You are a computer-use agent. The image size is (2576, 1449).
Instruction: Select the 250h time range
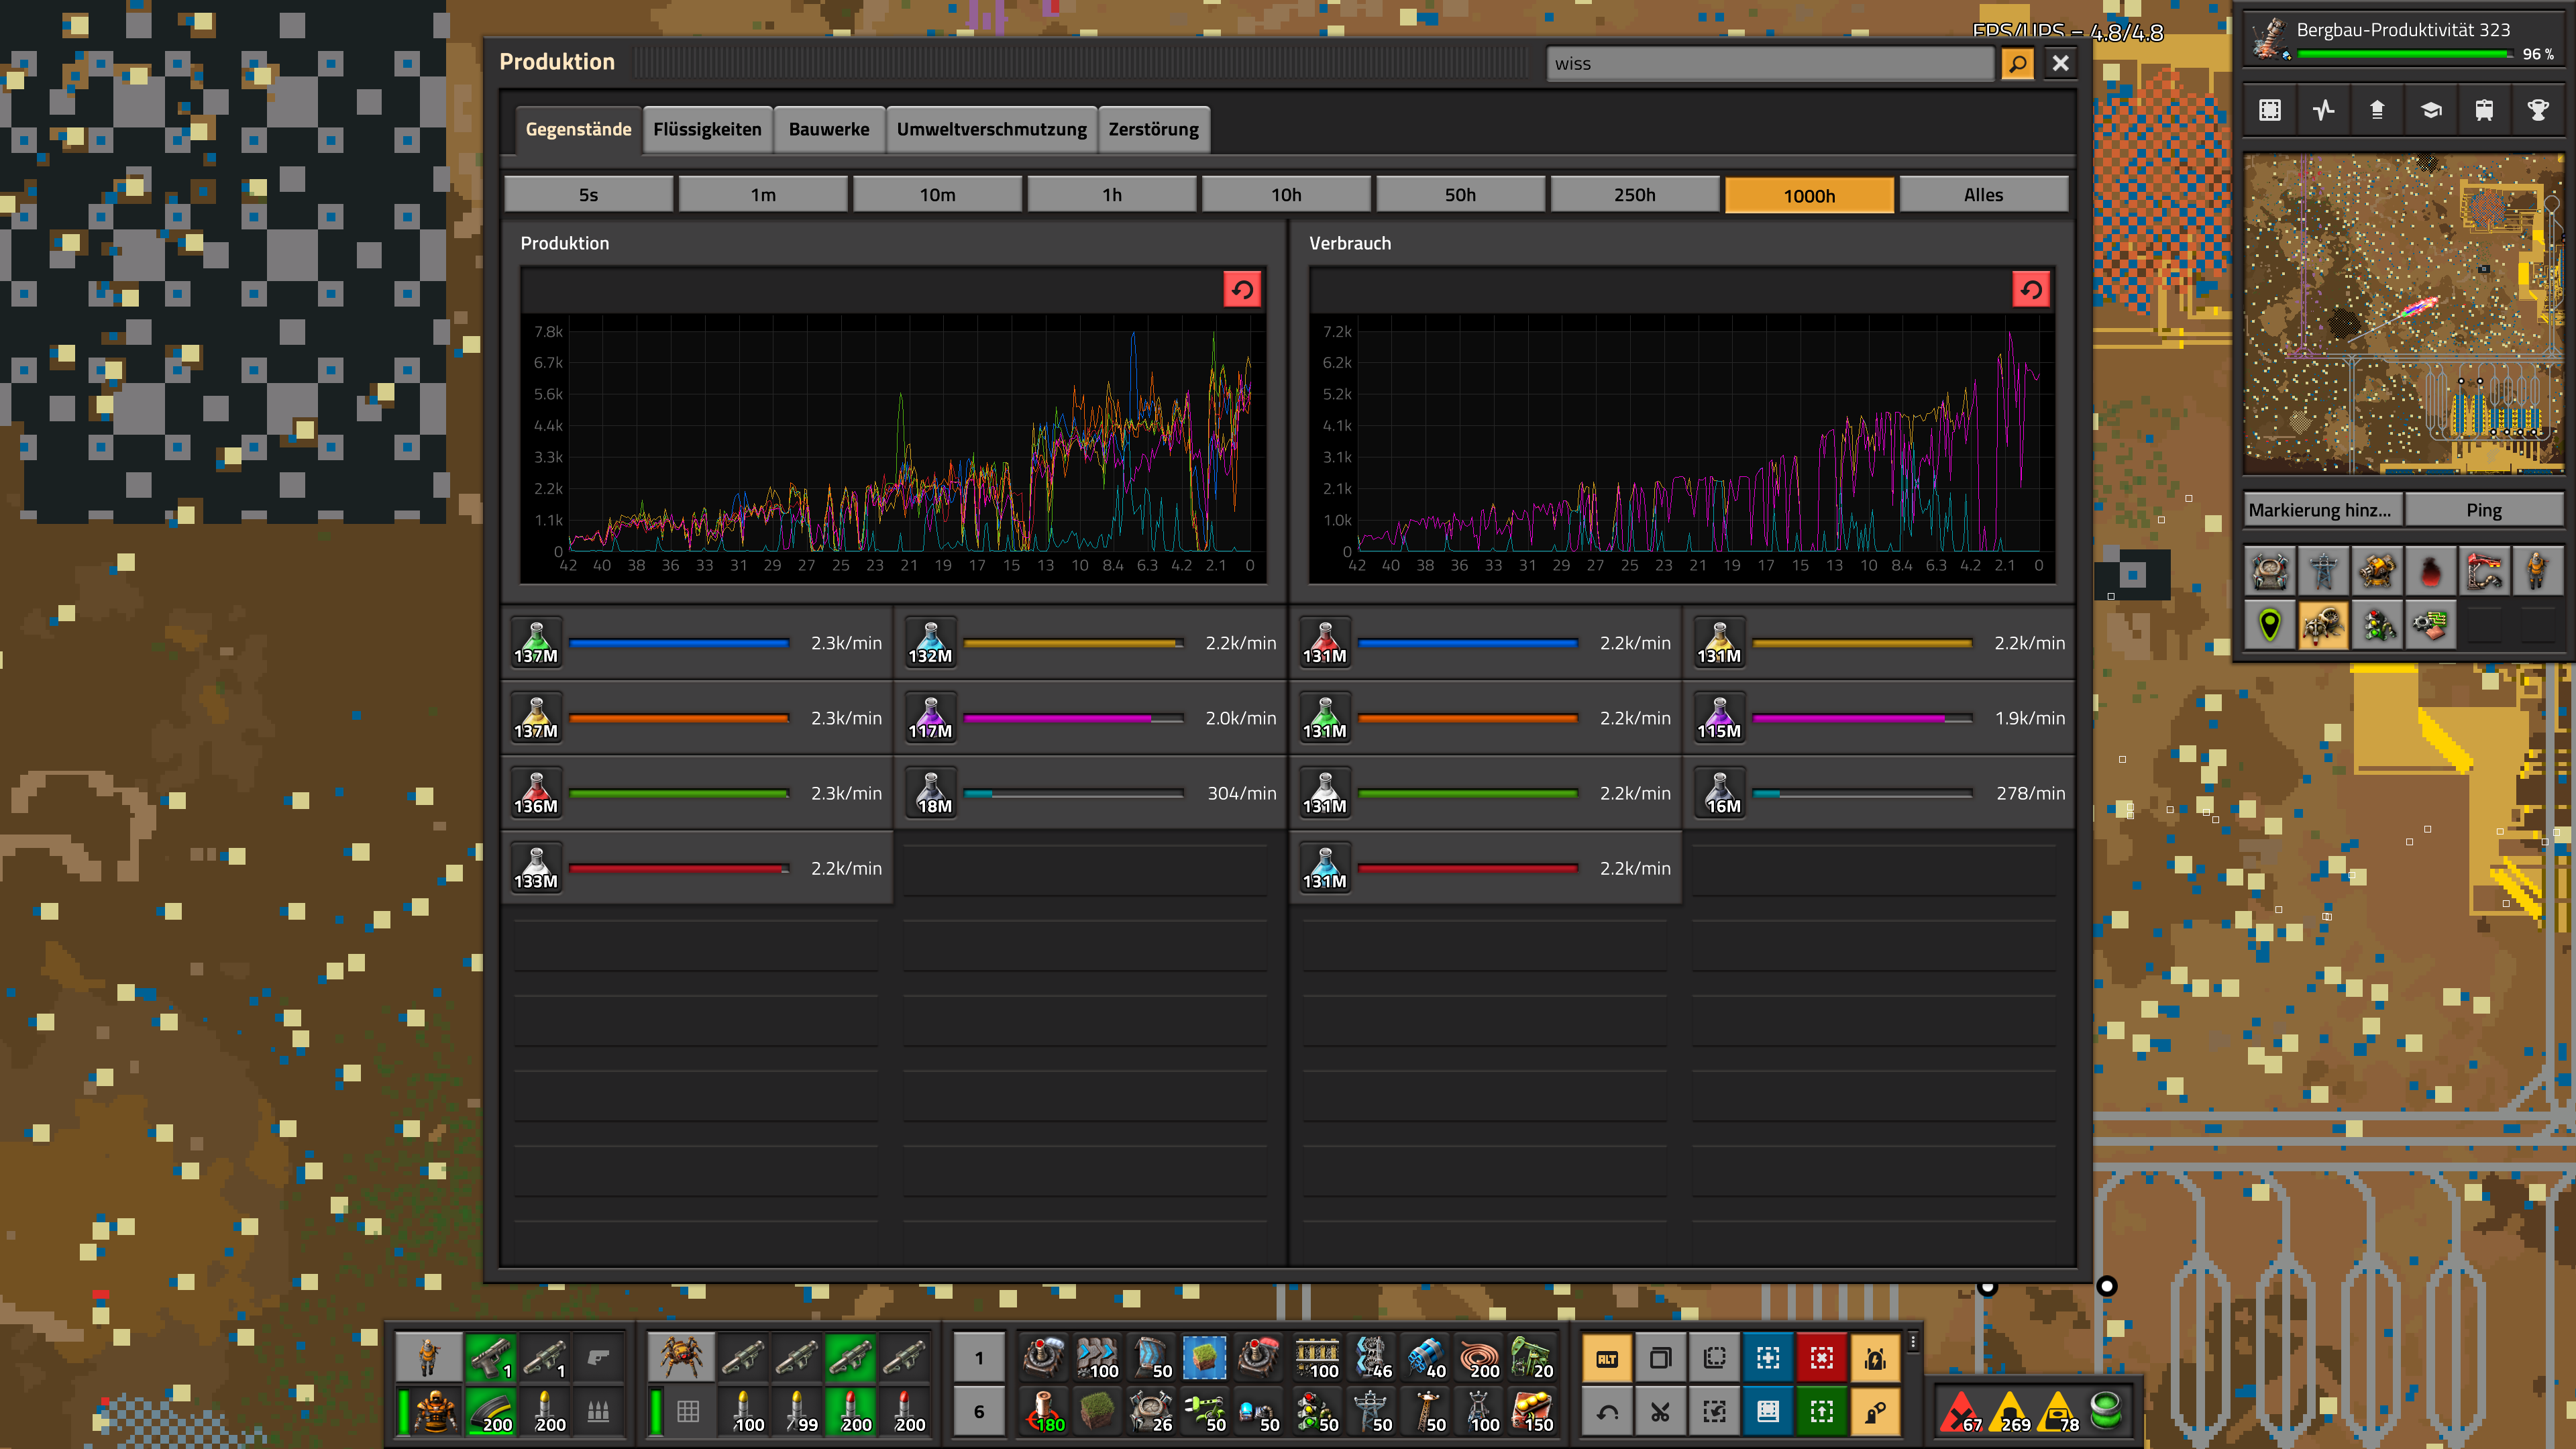(x=1634, y=195)
